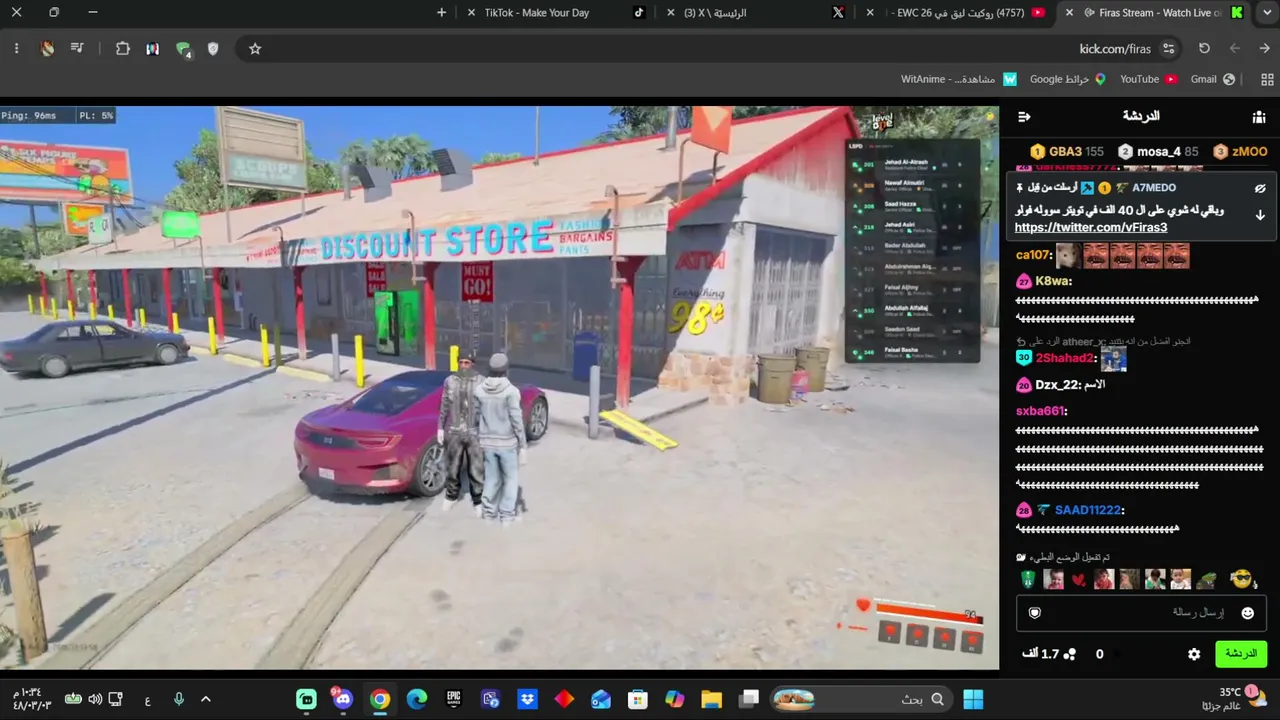The height and width of the screenshot is (720, 1280).
Task: Collapse the chat panel with arrow icon
Action: tap(1024, 117)
